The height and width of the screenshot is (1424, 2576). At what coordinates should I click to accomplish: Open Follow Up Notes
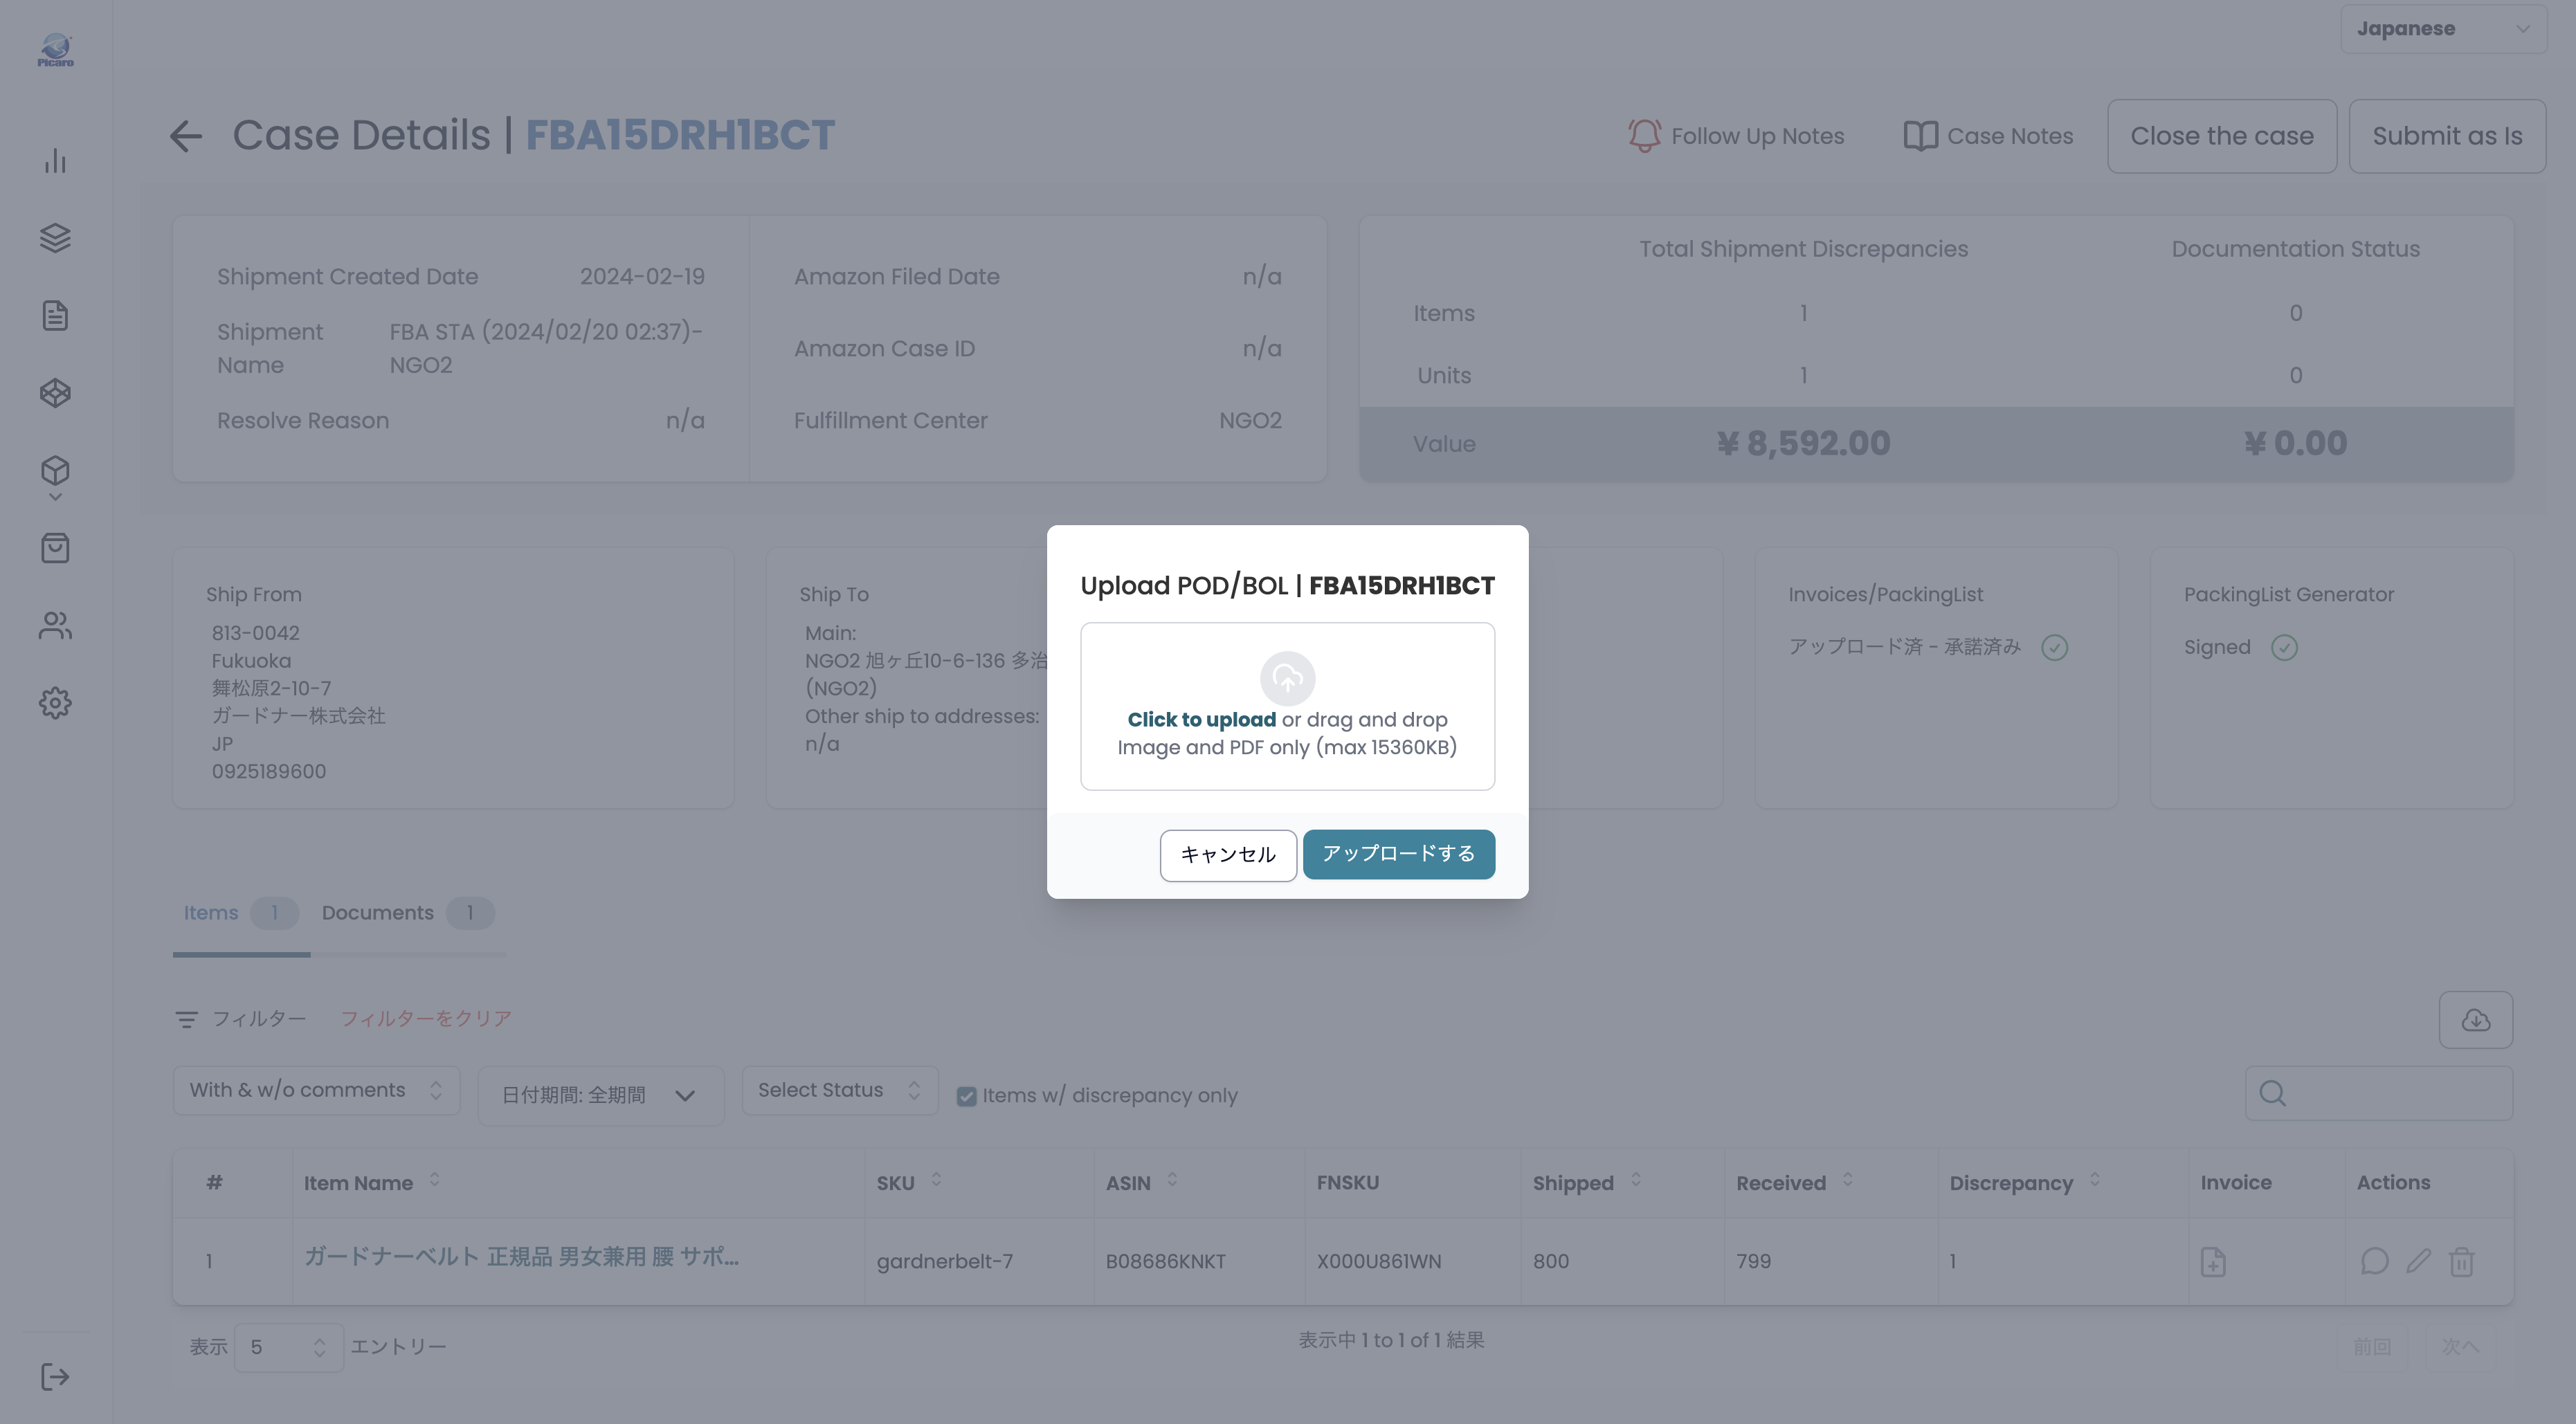[x=1736, y=136]
